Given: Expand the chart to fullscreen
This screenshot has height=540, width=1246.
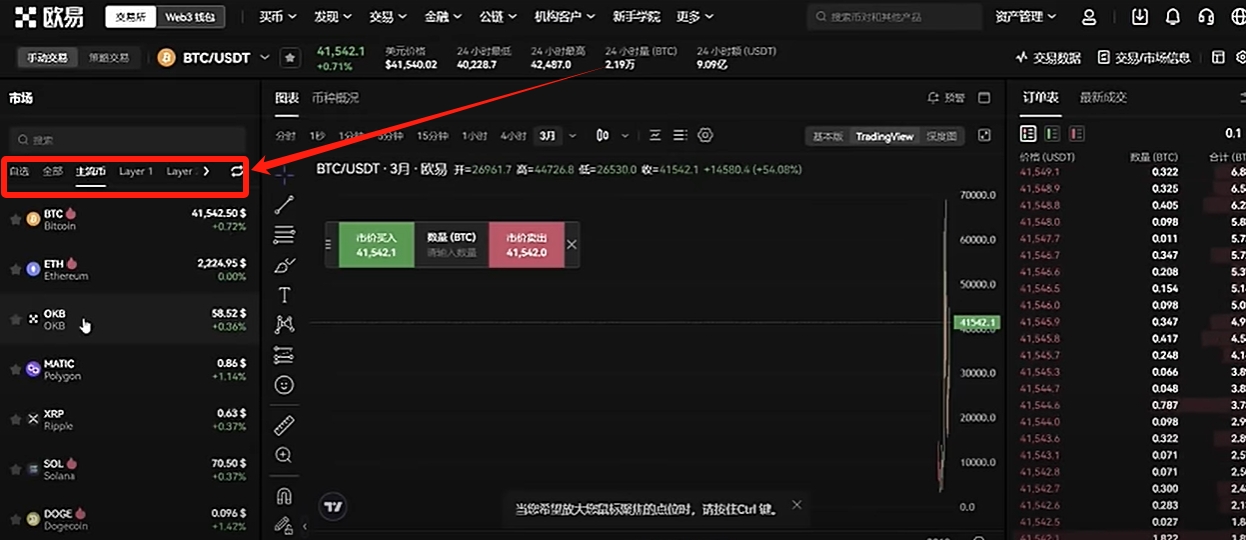Looking at the screenshot, I should click(x=984, y=135).
